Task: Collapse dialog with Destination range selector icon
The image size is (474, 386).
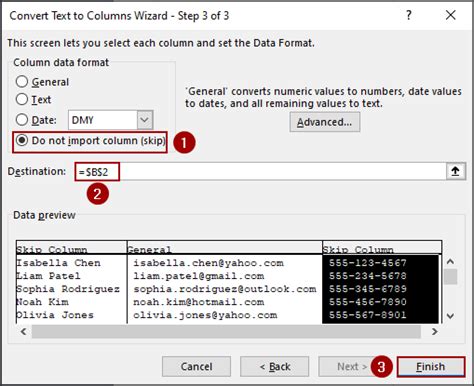Action: [x=455, y=172]
